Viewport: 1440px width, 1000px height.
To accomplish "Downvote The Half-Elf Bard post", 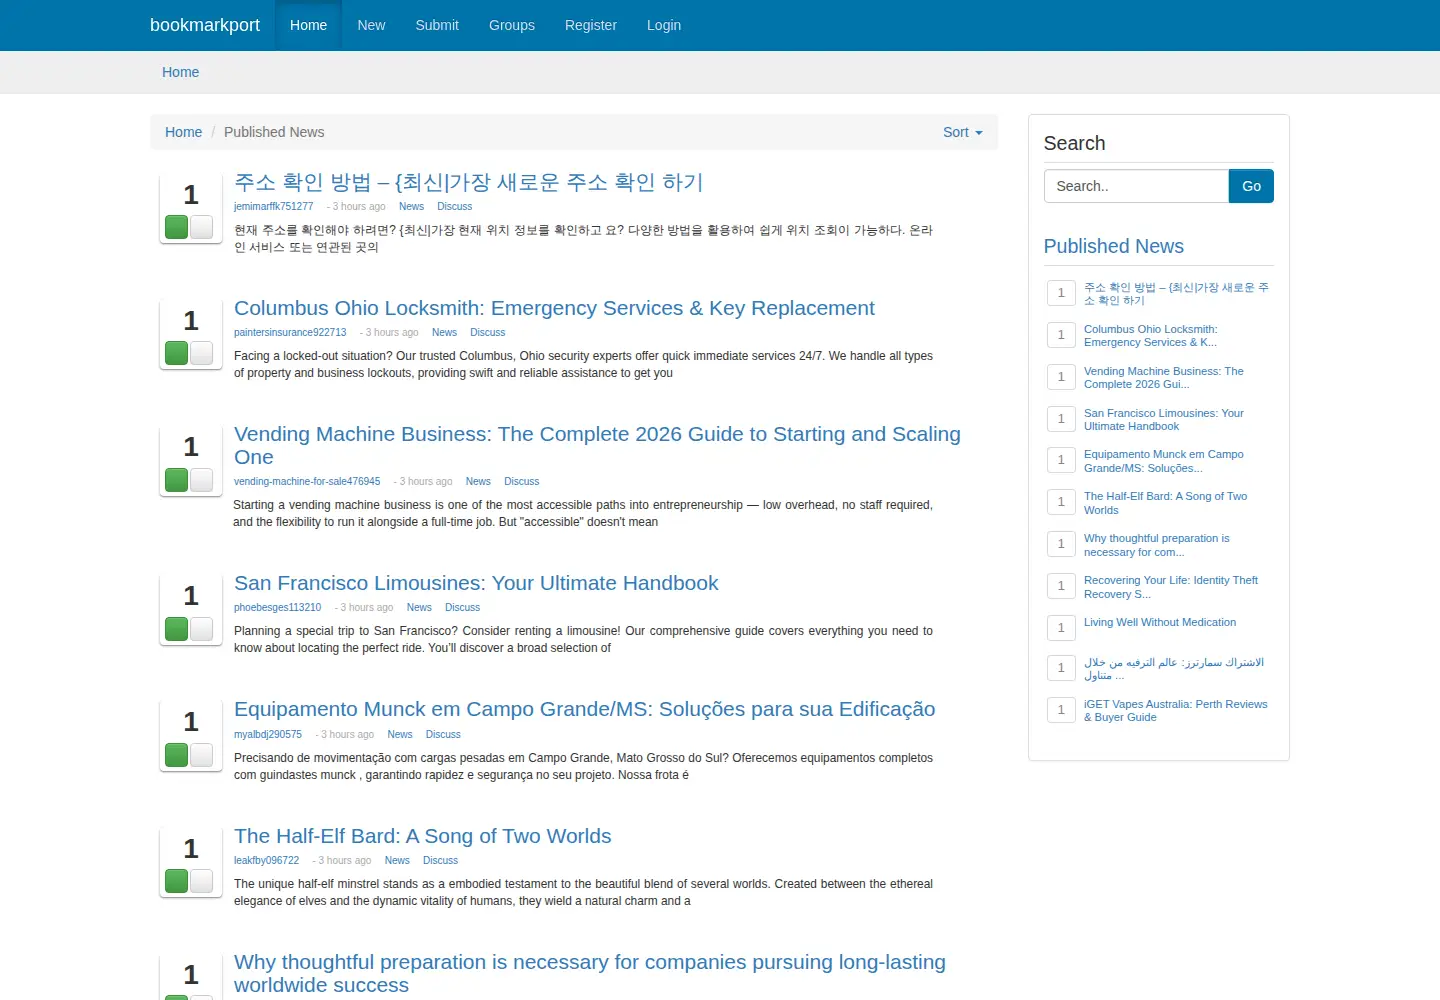I will (x=202, y=881).
